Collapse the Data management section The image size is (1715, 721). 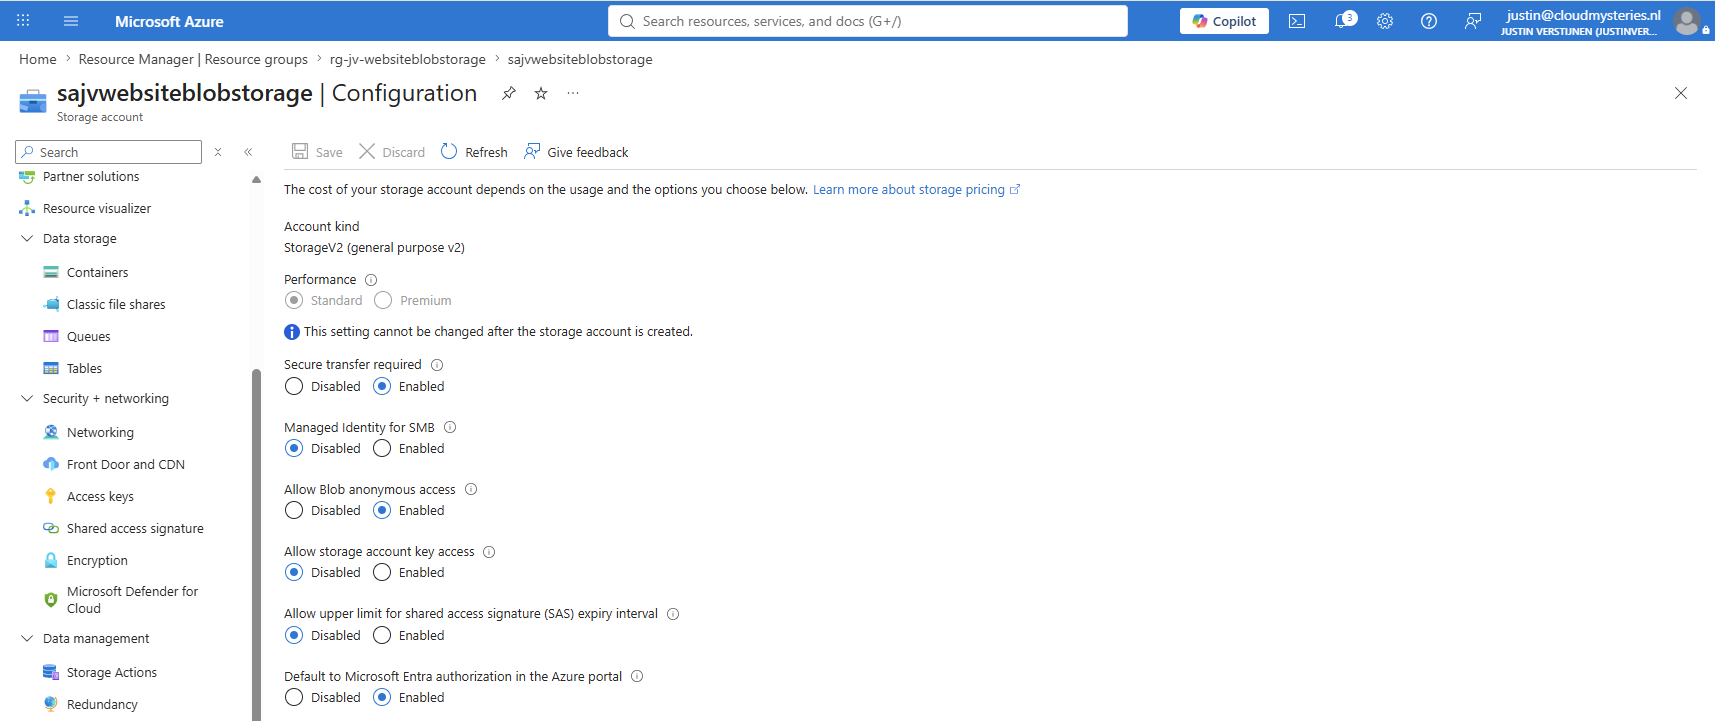(x=27, y=638)
